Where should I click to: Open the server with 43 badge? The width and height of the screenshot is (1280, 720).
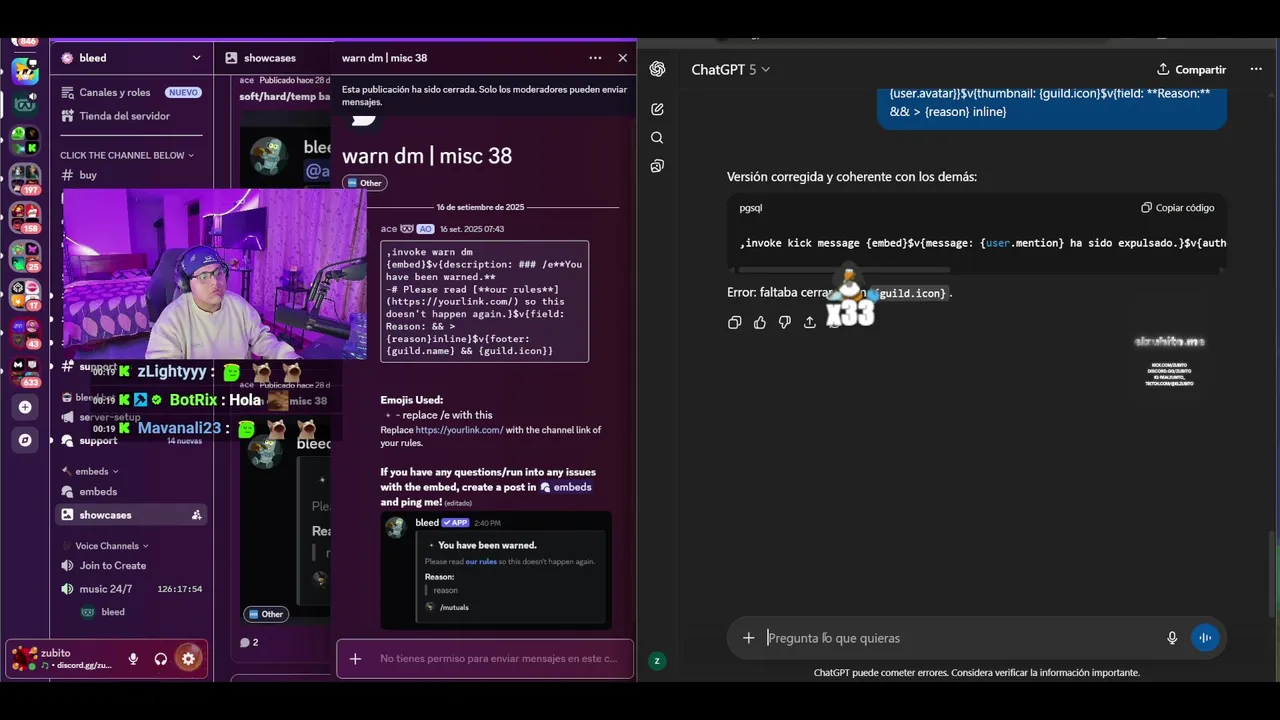[25, 332]
